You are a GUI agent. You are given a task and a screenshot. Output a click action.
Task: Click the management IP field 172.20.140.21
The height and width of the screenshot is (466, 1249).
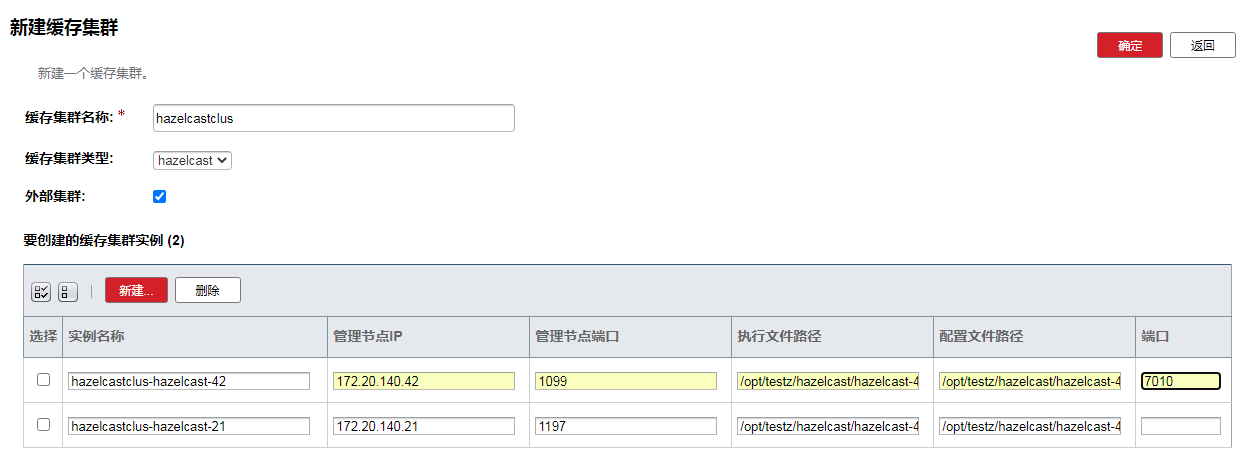423,426
